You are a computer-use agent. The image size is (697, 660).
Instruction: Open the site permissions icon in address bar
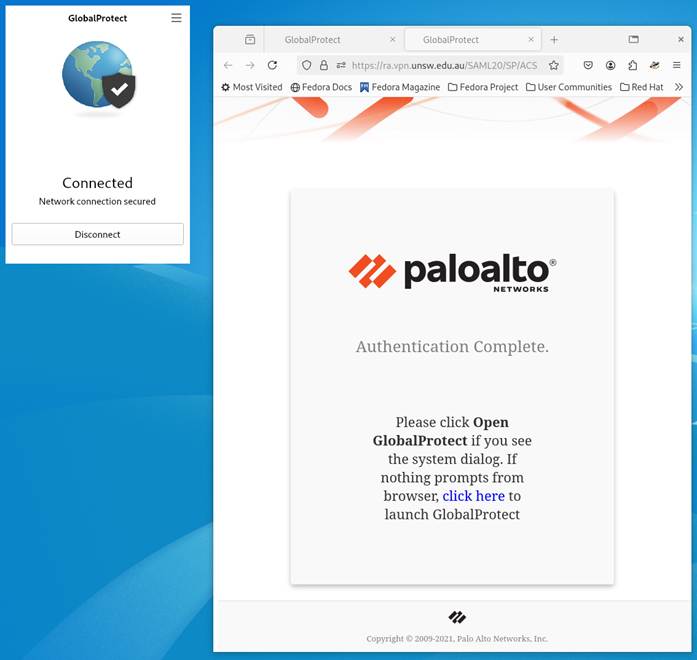pyautogui.click(x=341, y=65)
